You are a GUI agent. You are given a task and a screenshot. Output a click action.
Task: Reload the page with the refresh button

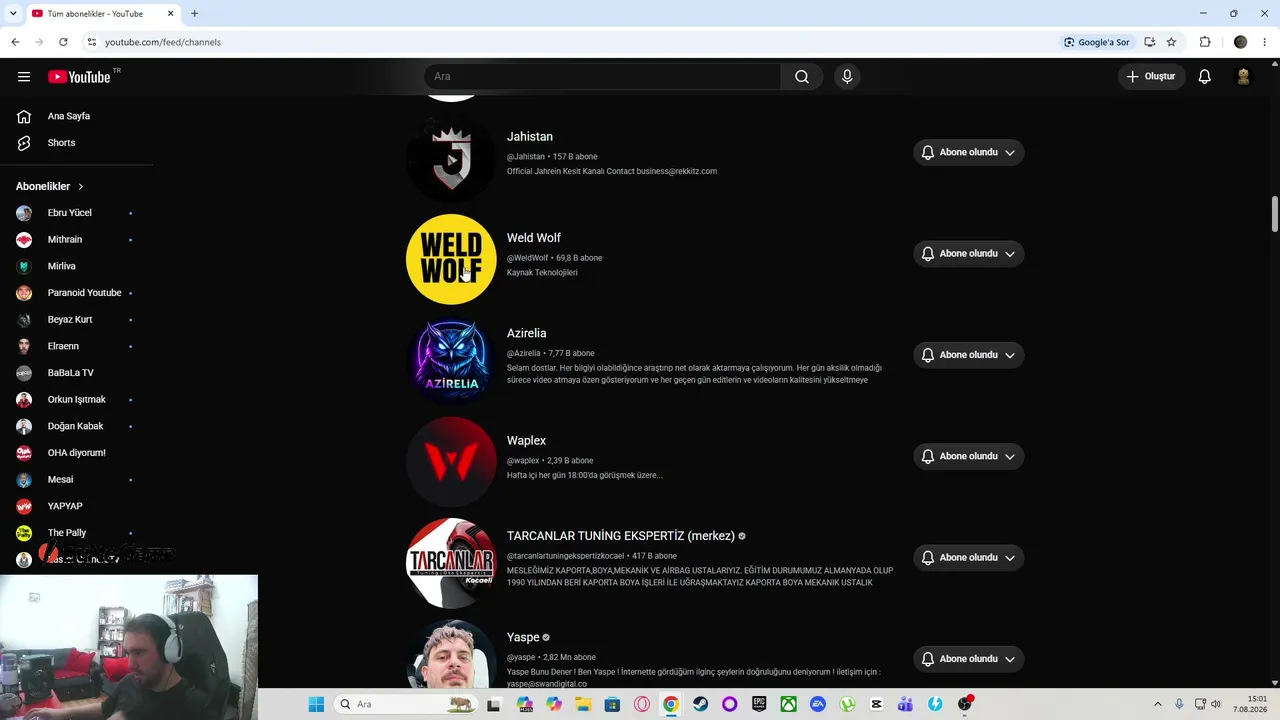(63, 42)
